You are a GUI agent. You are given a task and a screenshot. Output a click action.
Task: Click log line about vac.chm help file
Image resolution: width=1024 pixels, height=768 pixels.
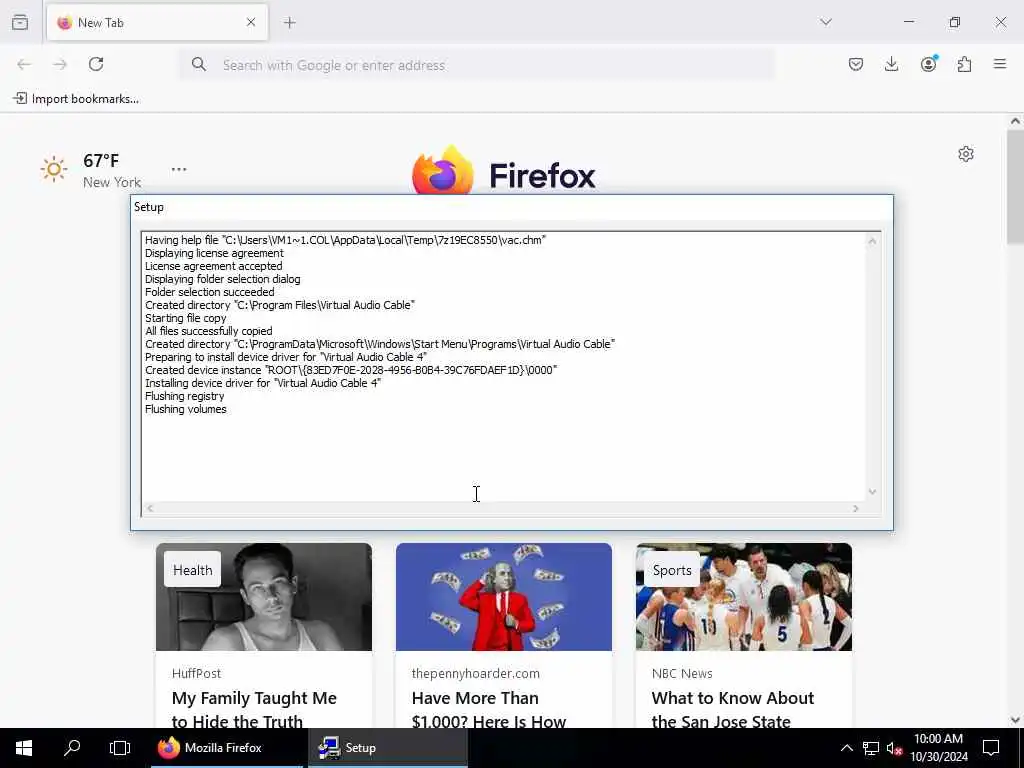pyautogui.click(x=345, y=240)
